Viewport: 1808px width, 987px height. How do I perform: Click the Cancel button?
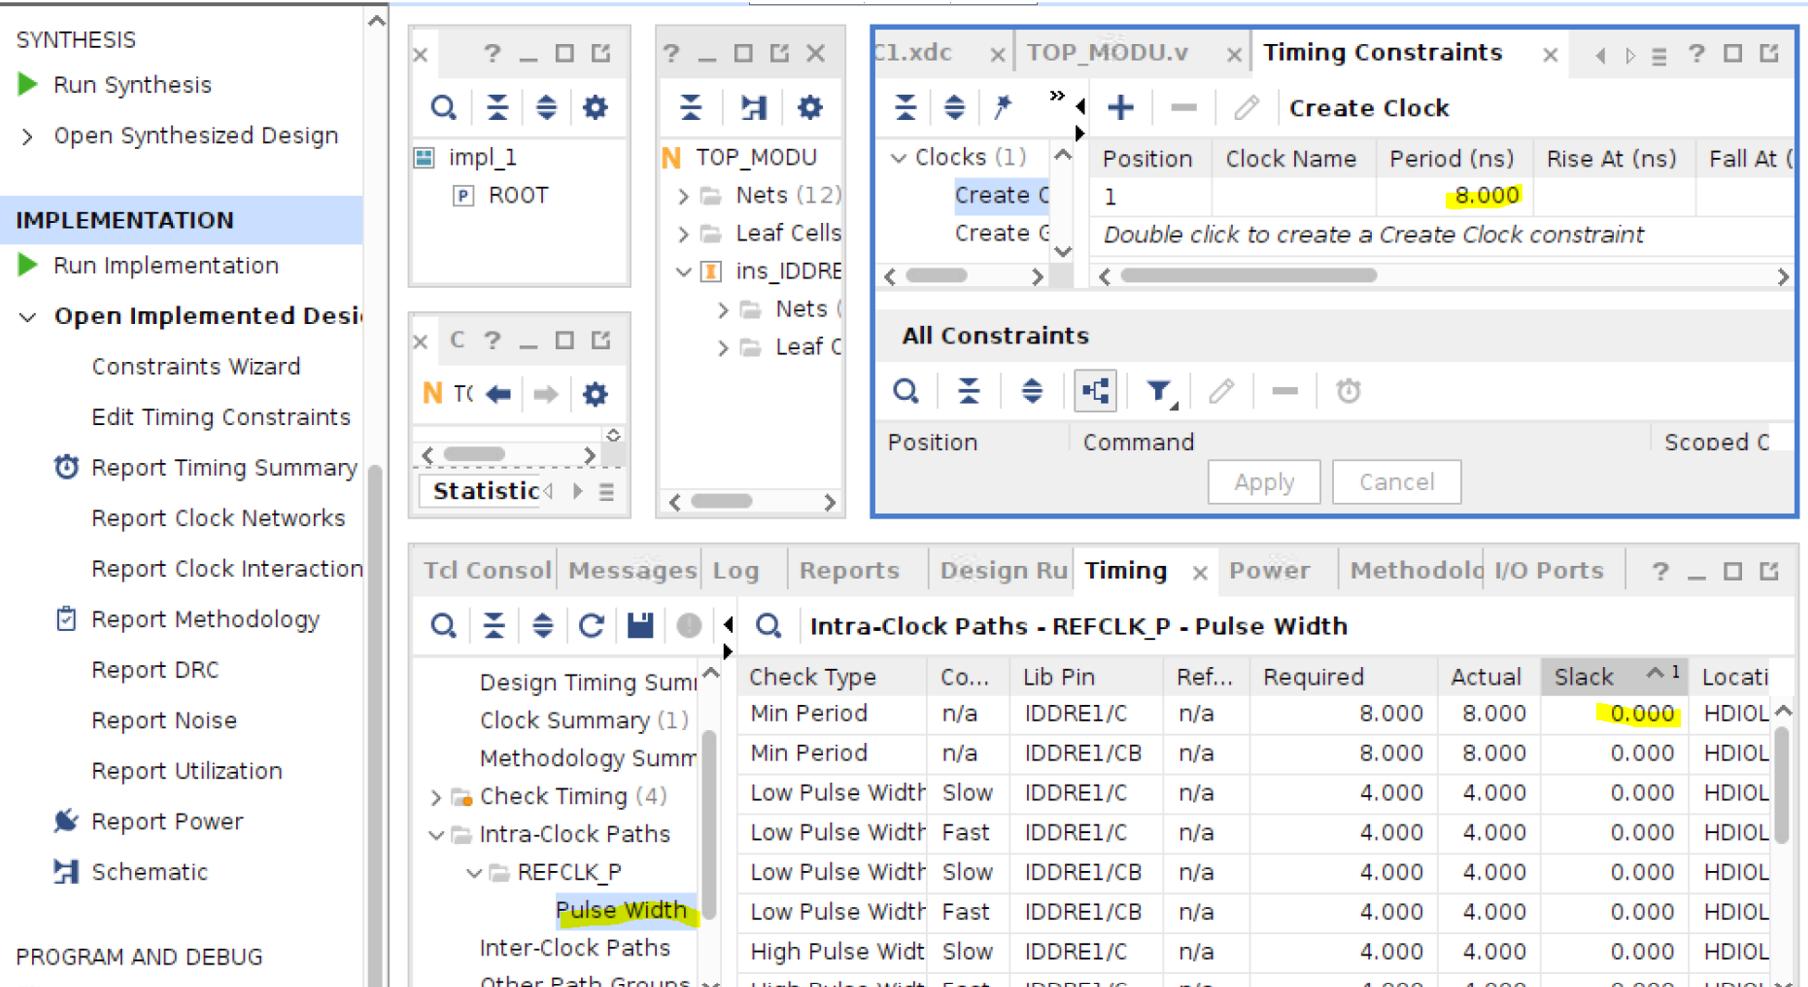[x=1396, y=482]
